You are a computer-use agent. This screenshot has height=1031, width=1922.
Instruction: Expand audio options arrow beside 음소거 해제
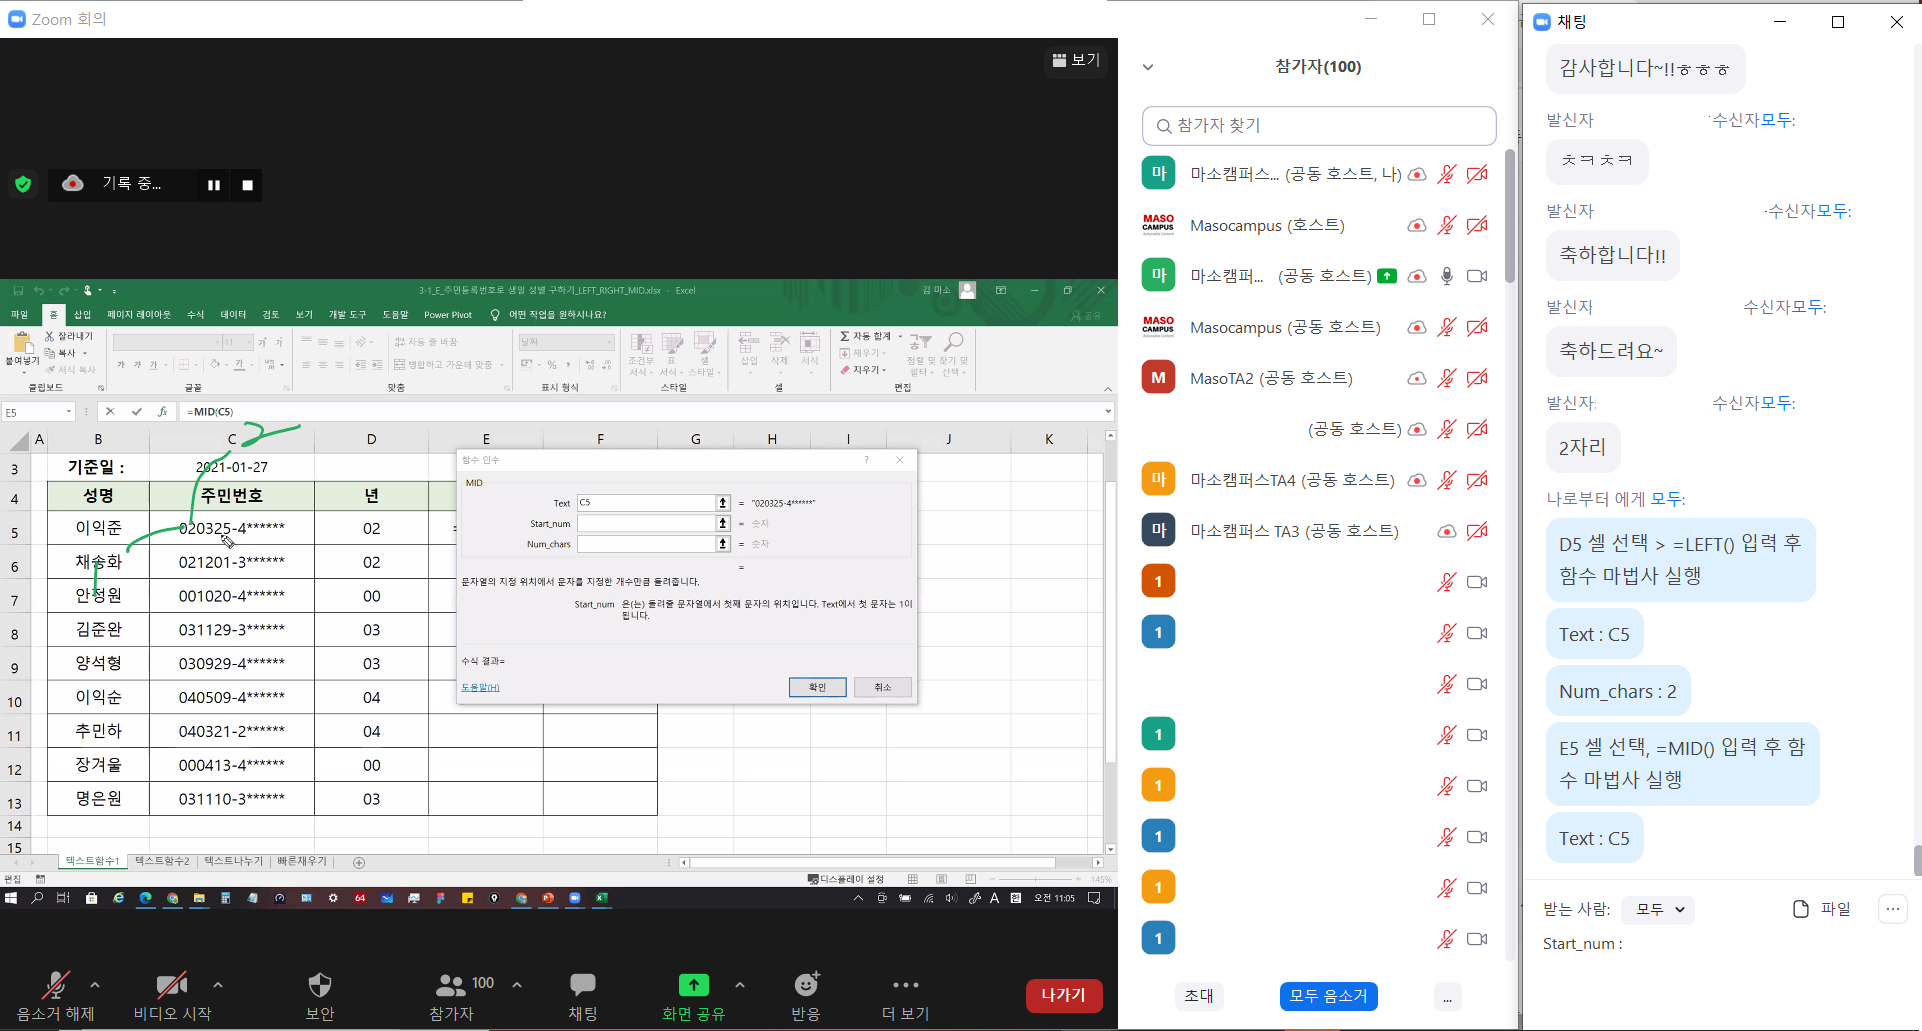click(x=95, y=985)
